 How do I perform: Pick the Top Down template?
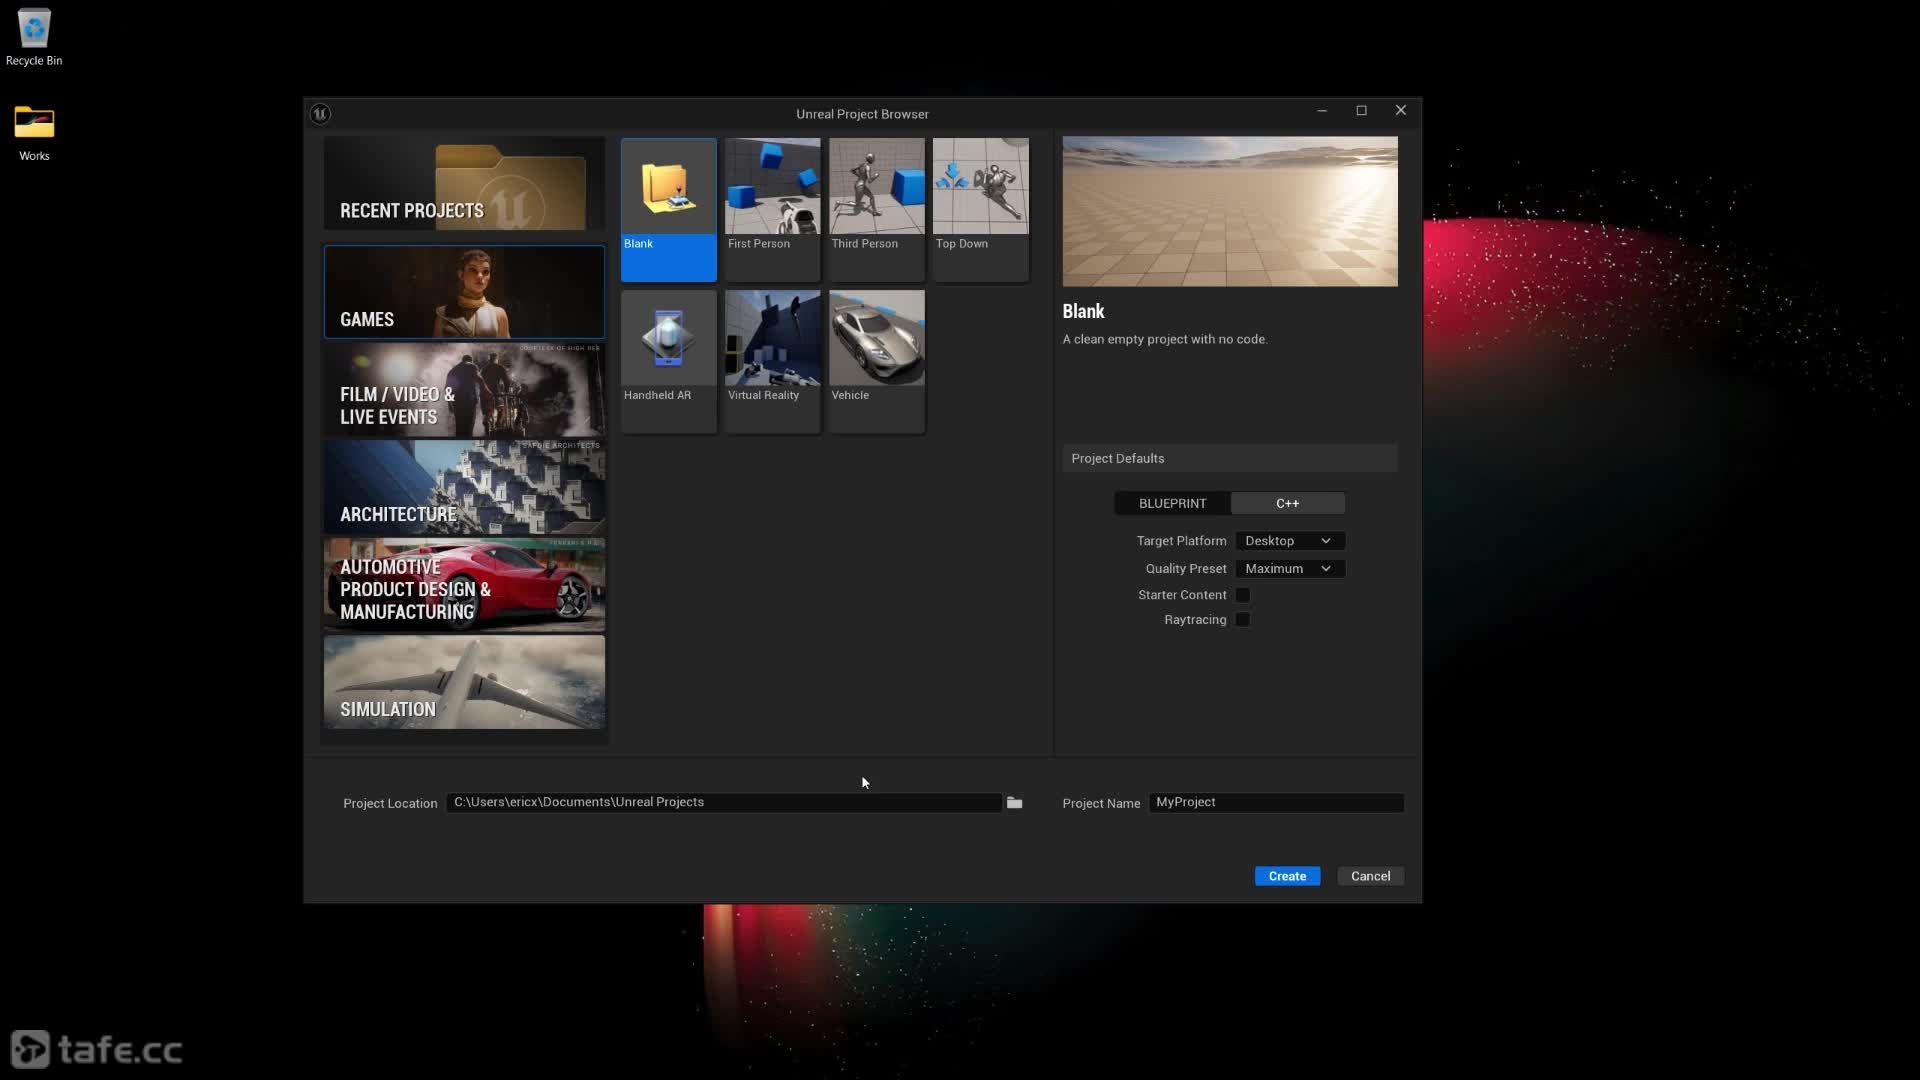point(980,209)
